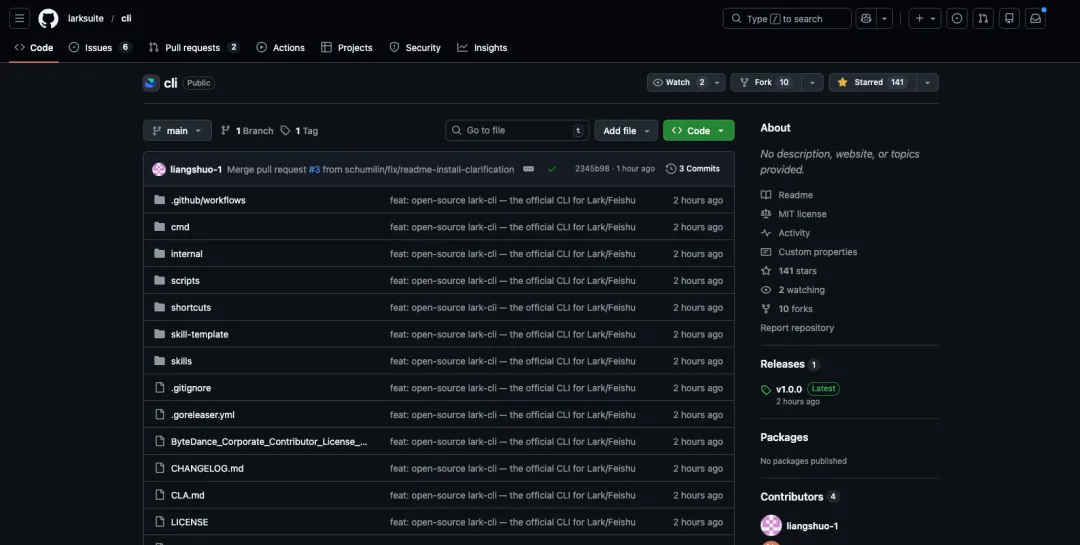The image size is (1080, 545).
Task: Switch to the Security tab
Action: pyautogui.click(x=415, y=48)
